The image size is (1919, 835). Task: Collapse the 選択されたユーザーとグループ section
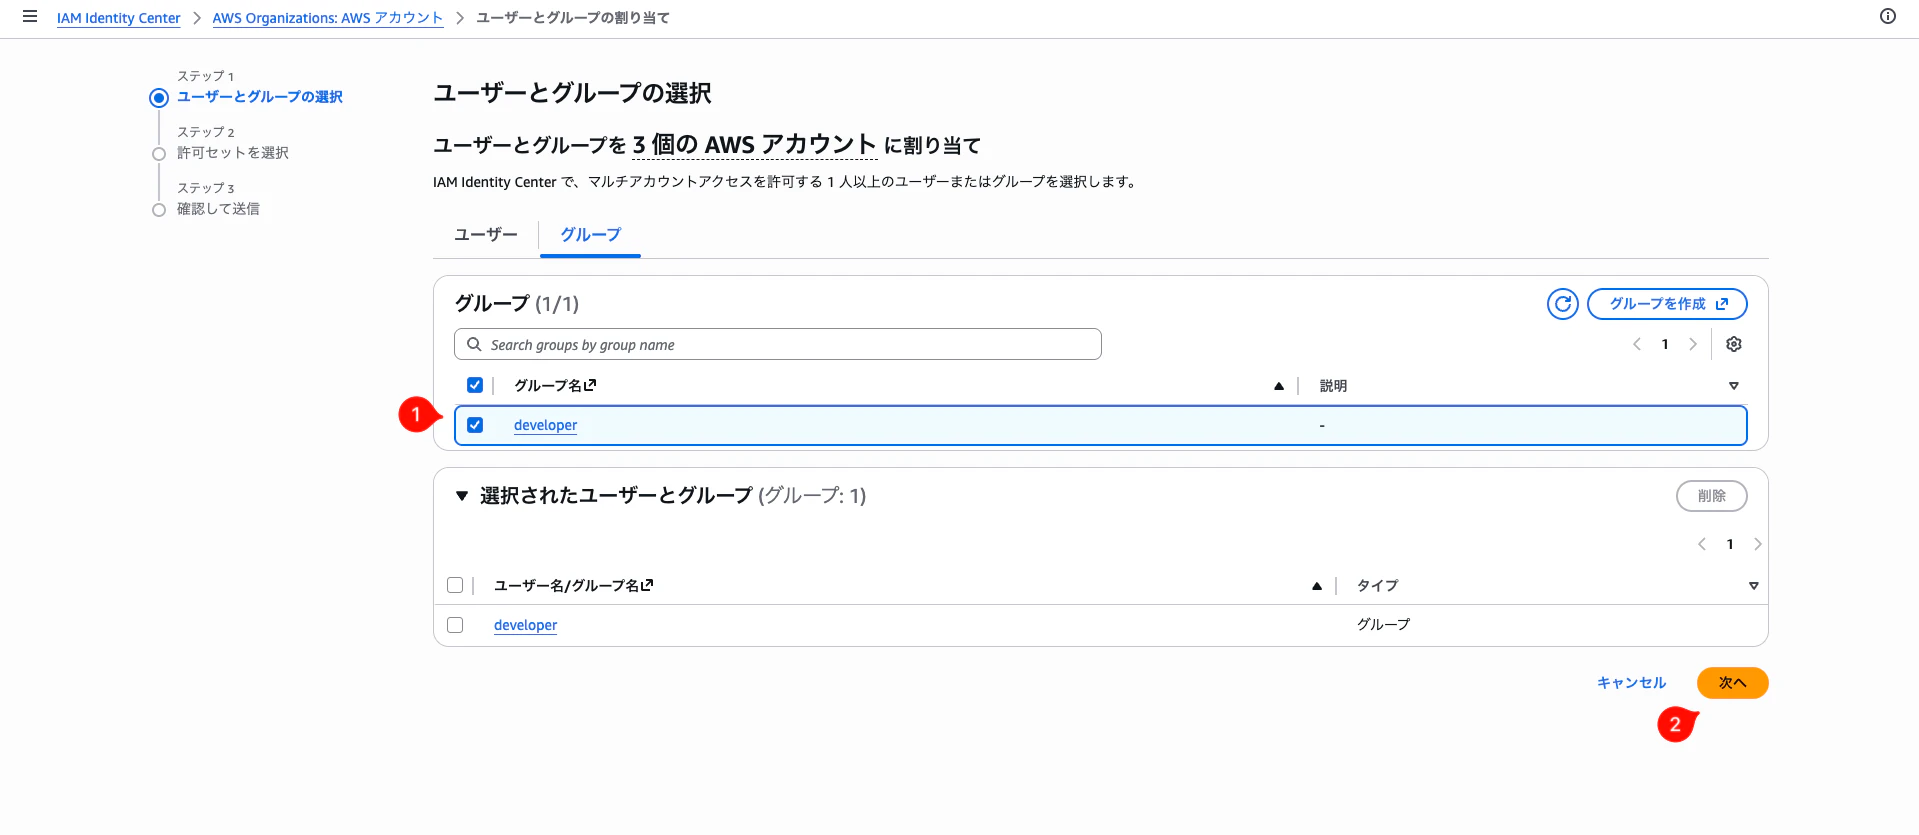(461, 496)
